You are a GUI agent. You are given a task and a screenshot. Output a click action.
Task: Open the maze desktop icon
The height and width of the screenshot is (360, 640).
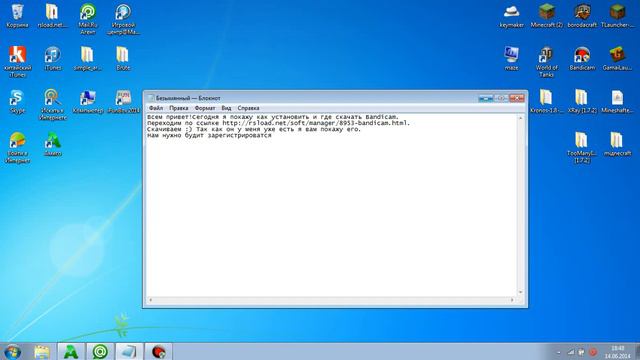511,58
